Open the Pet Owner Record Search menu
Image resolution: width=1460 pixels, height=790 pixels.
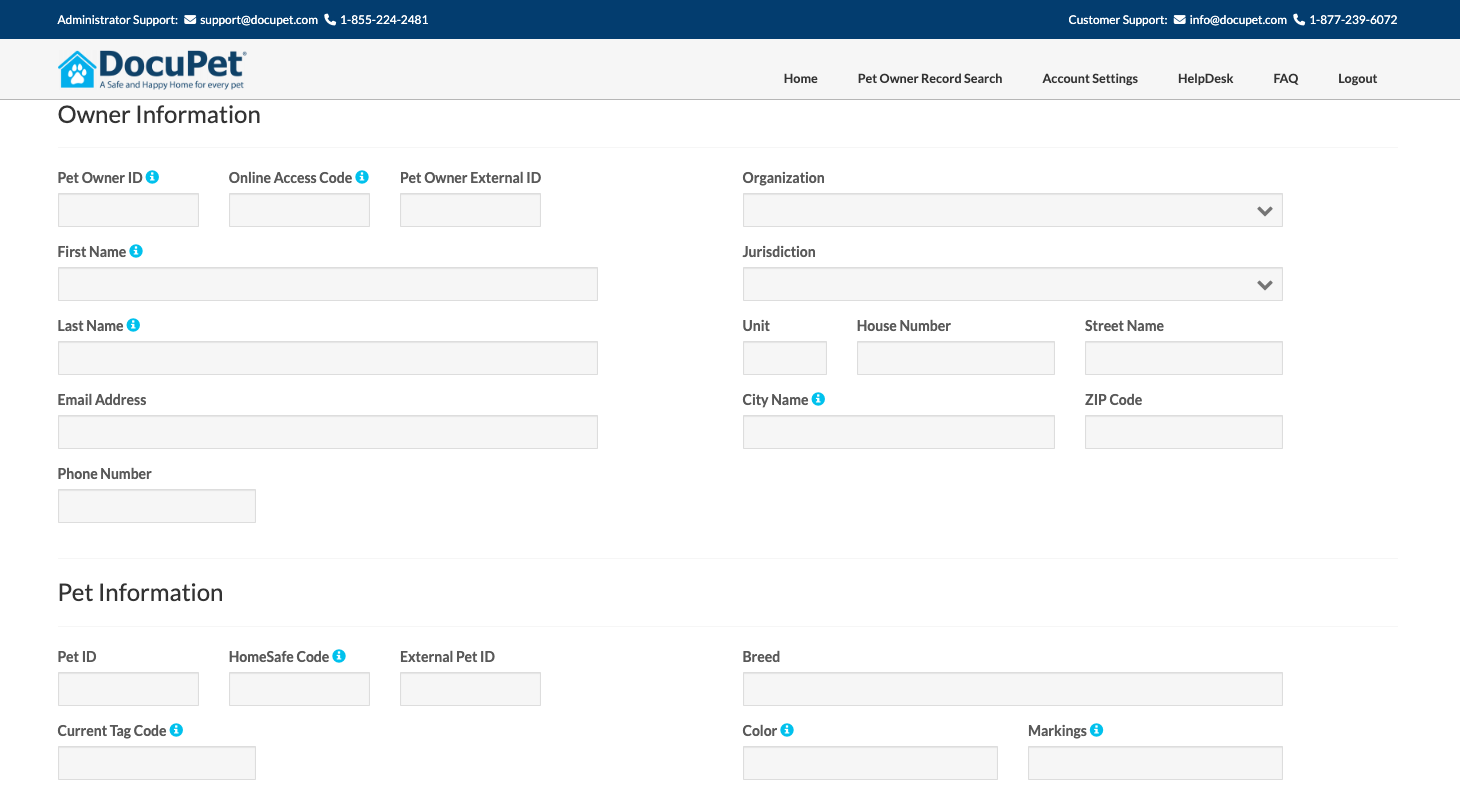coord(929,78)
